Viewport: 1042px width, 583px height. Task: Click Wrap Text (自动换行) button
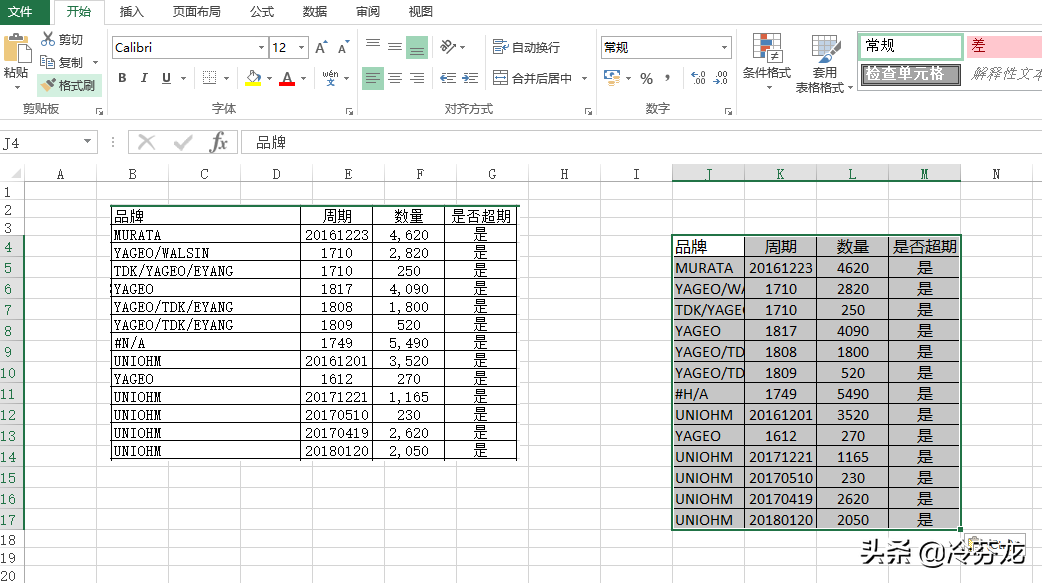click(x=526, y=47)
